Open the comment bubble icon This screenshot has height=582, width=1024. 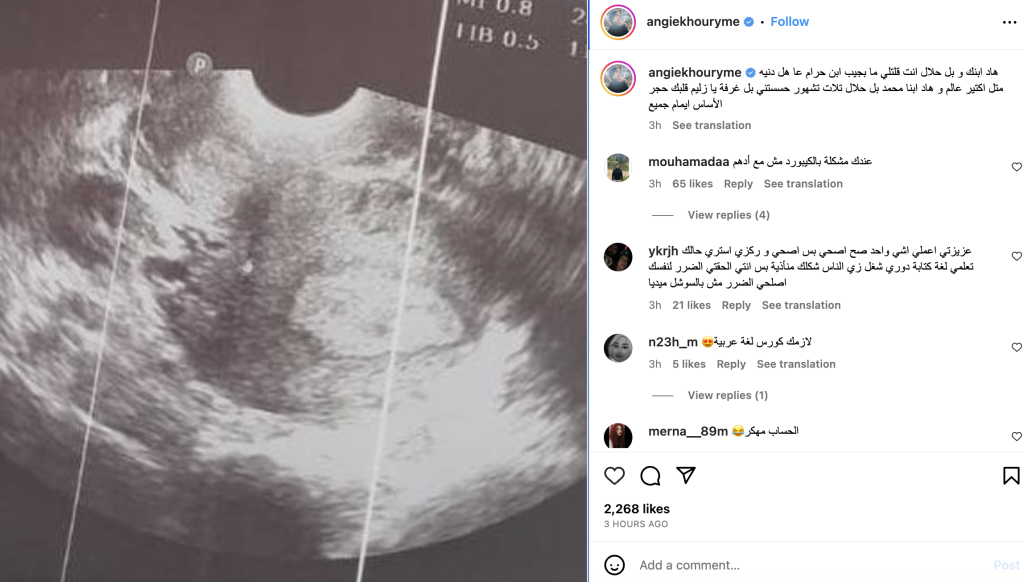650,476
